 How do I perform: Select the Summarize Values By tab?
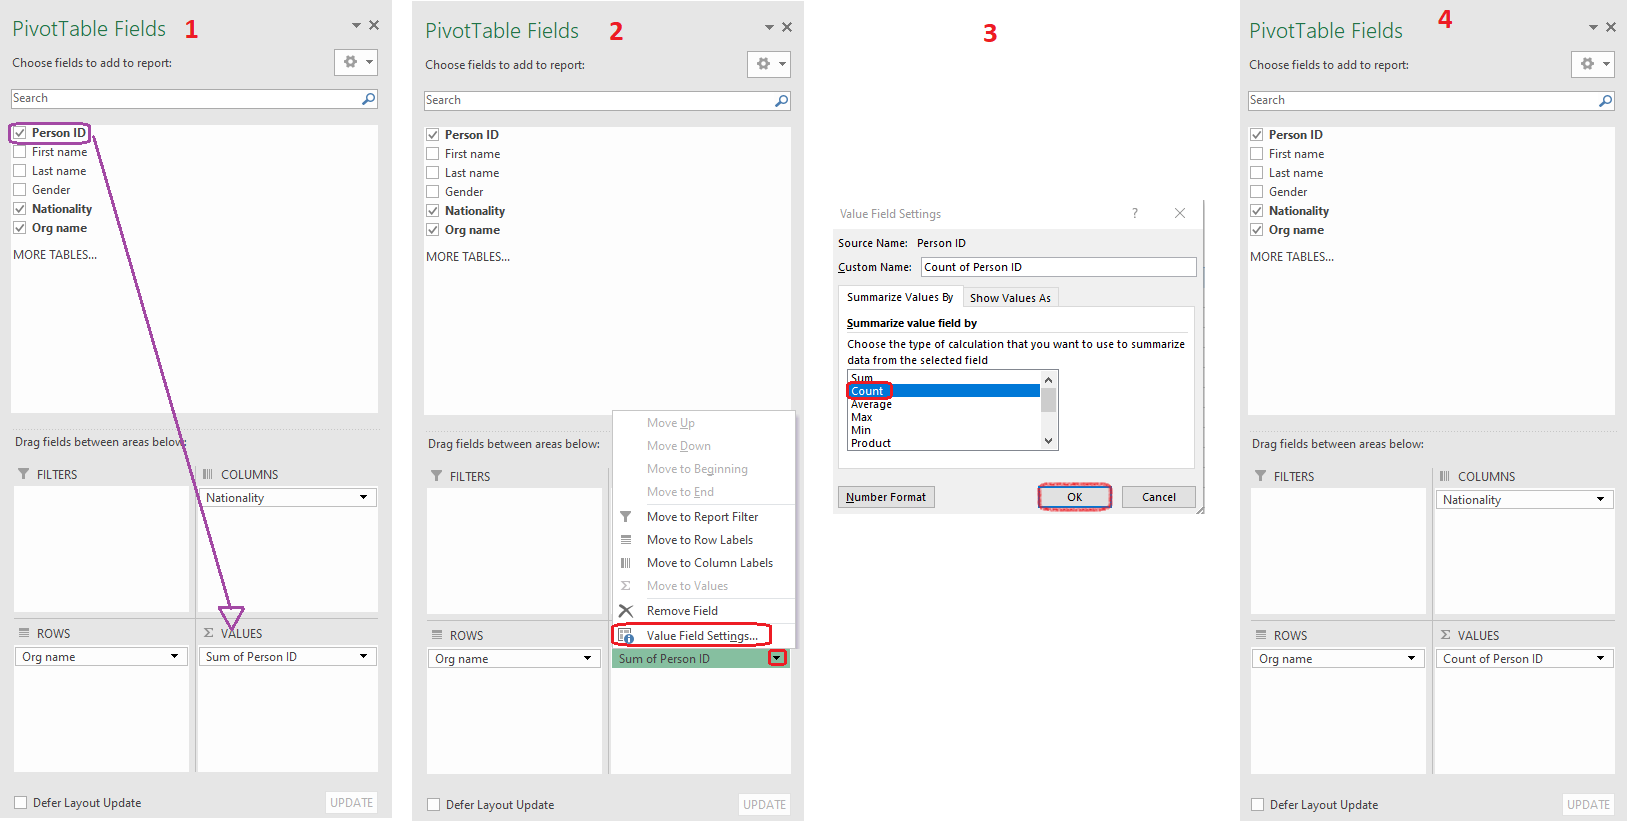(x=899, y=297)
